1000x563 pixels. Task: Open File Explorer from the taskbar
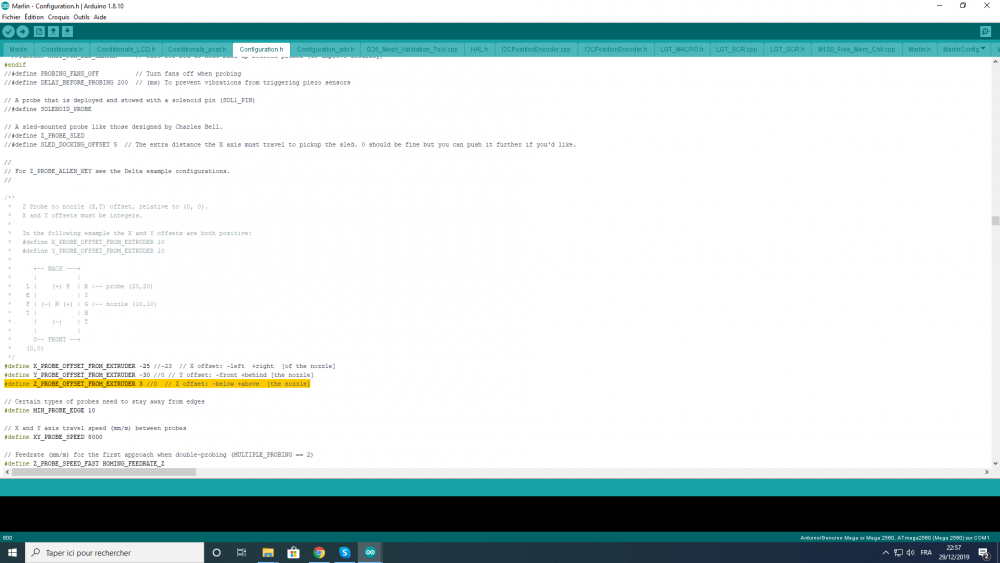268,553
